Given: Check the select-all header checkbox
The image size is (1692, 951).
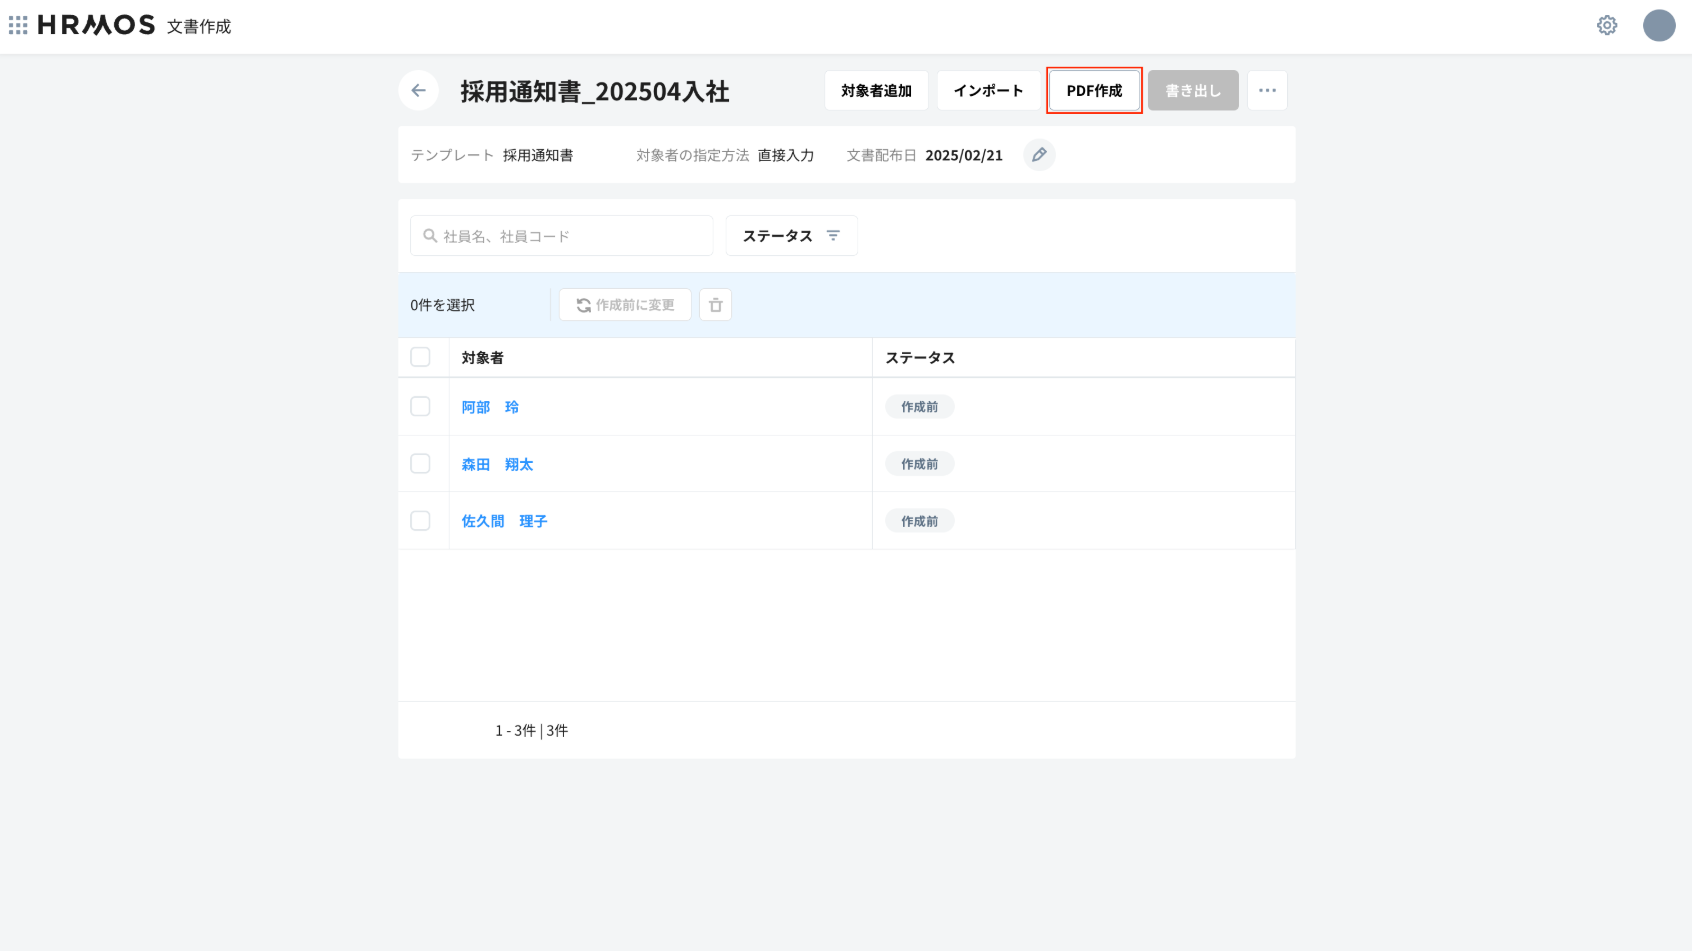Looking at the screenshot, I should point(420,357).
